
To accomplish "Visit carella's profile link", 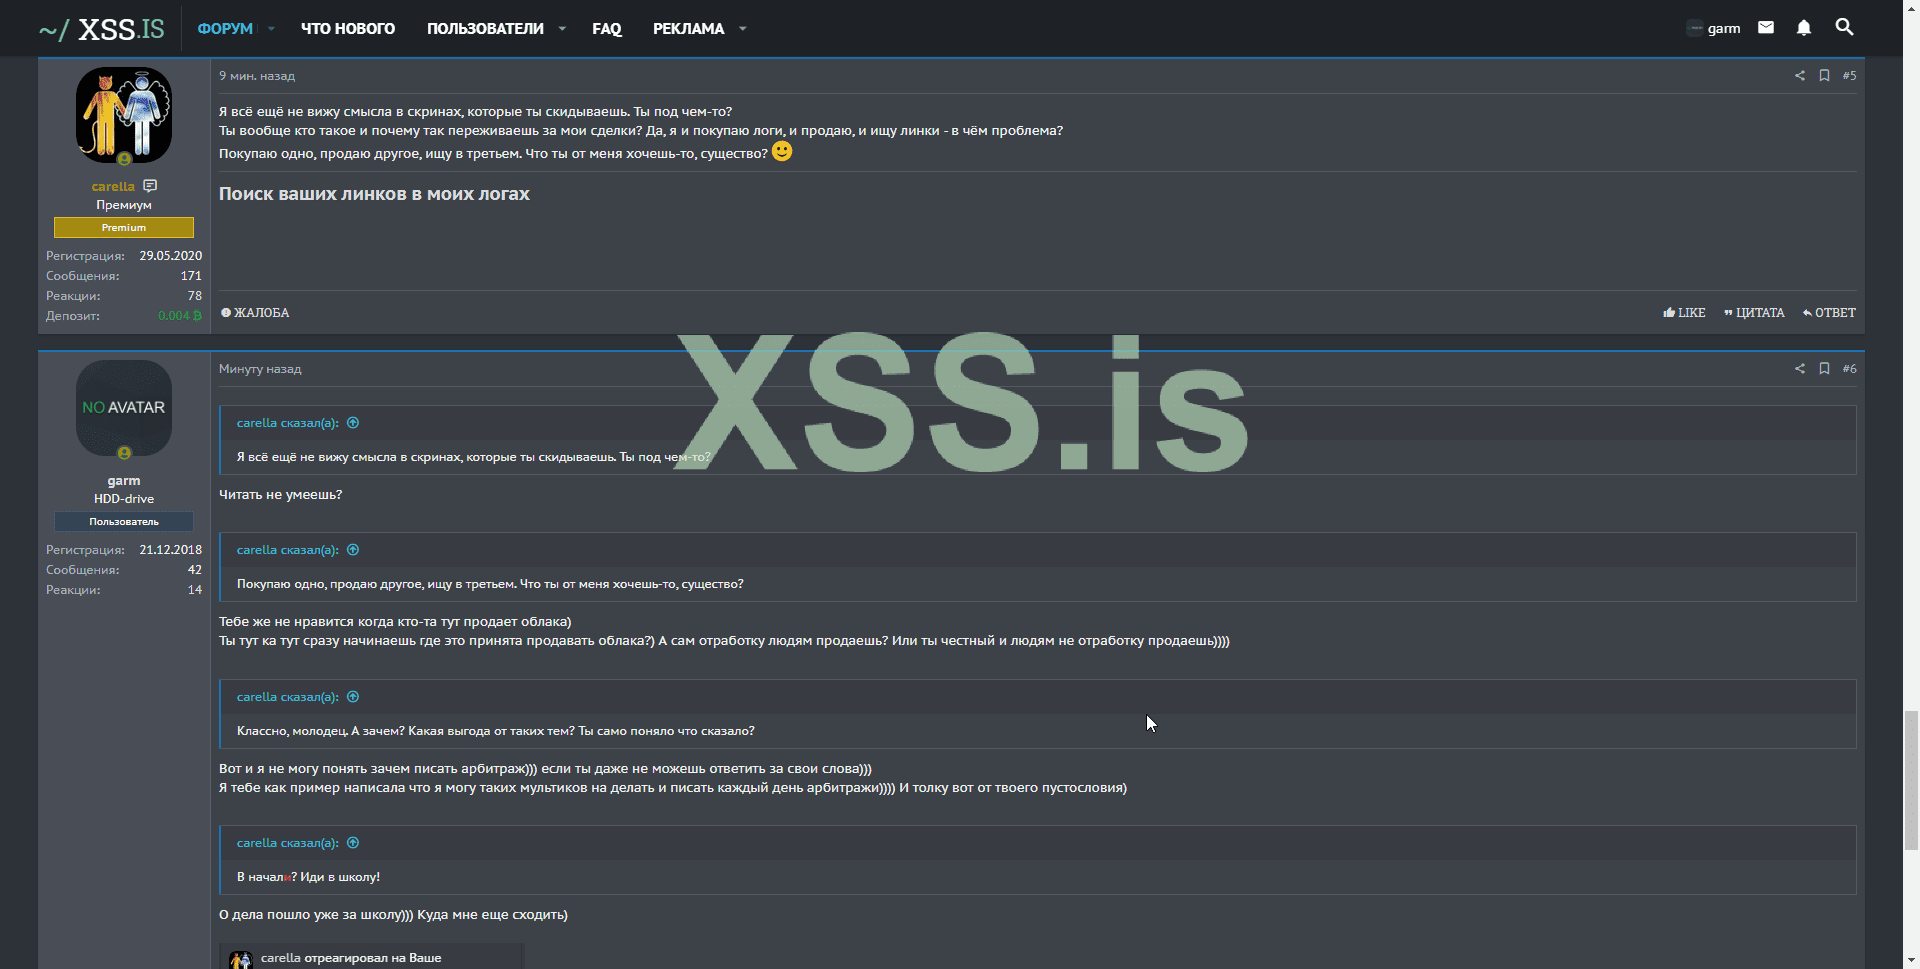I will click(112, 186).
